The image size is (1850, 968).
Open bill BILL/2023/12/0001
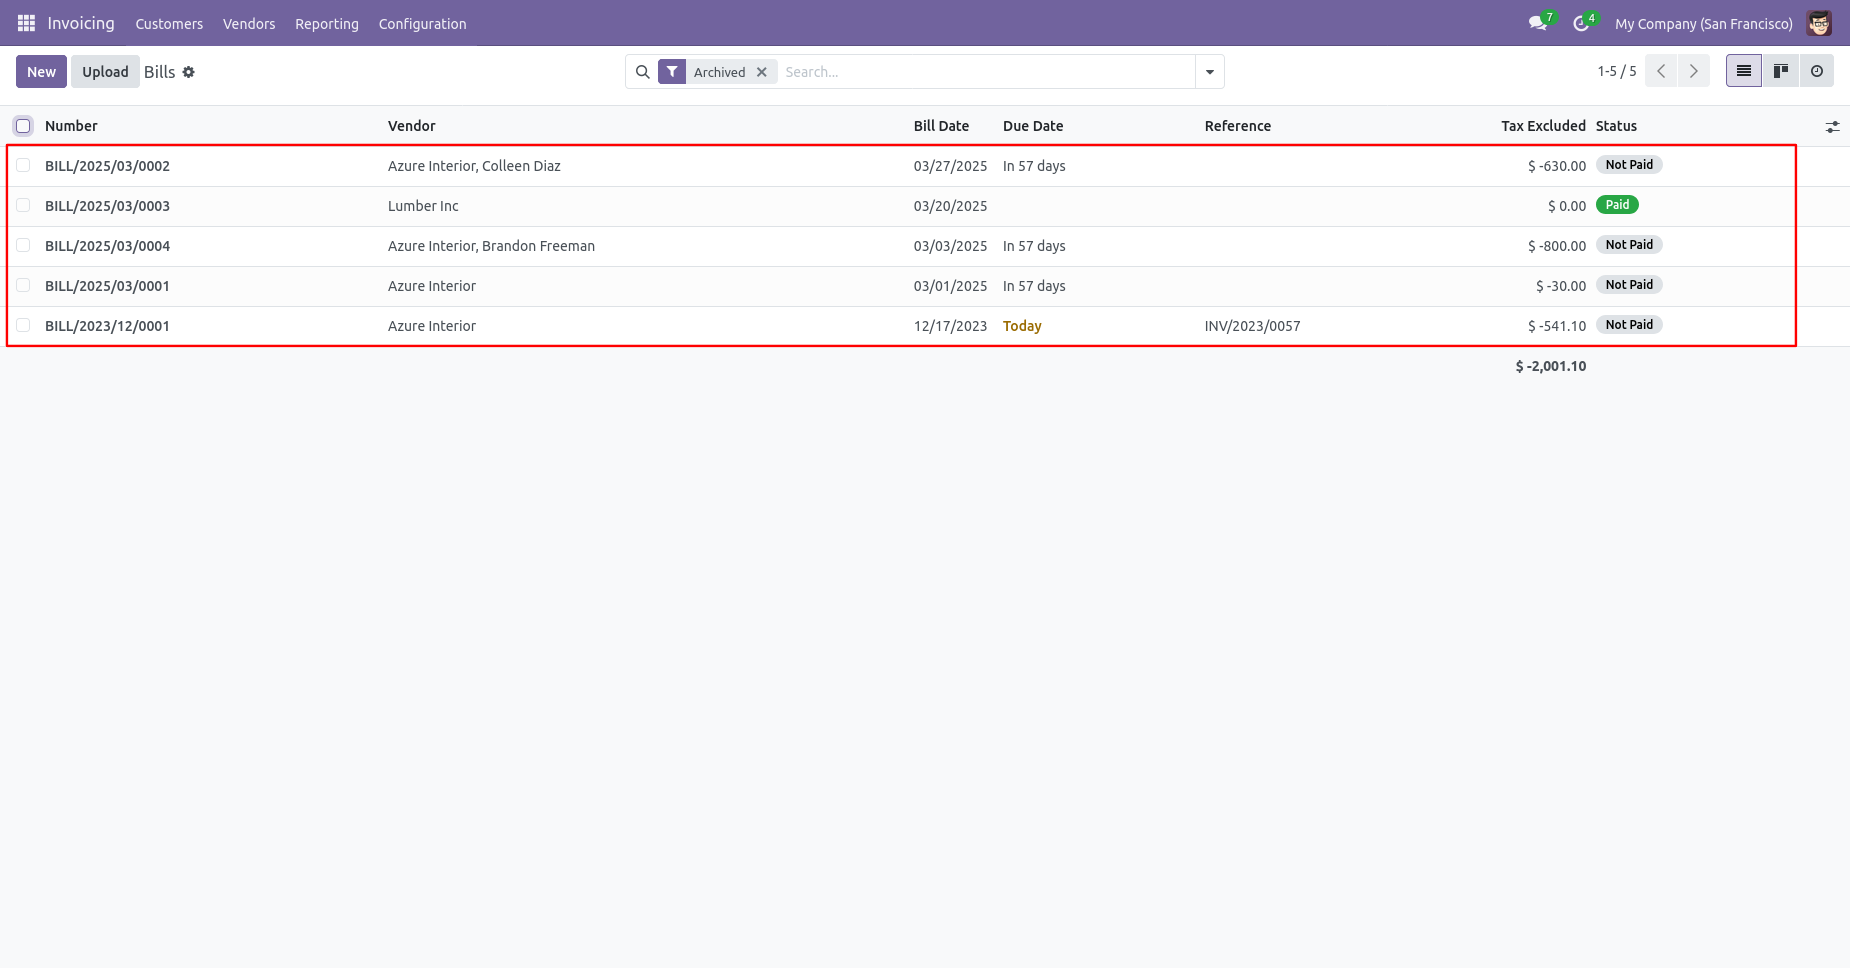click(x=107, y=326)
